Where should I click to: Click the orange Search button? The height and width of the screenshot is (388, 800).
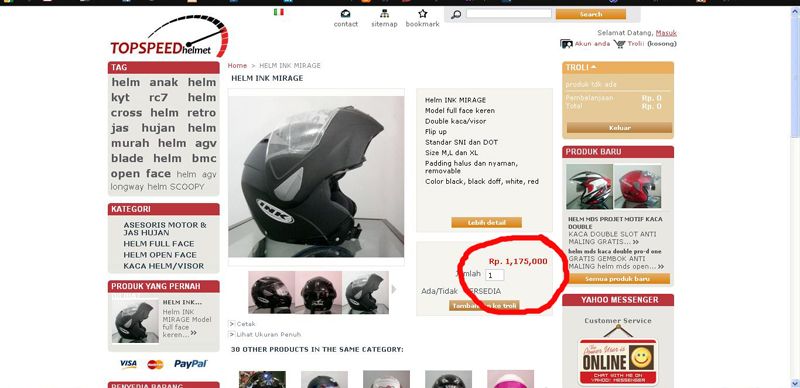click(x=591, y=14)
